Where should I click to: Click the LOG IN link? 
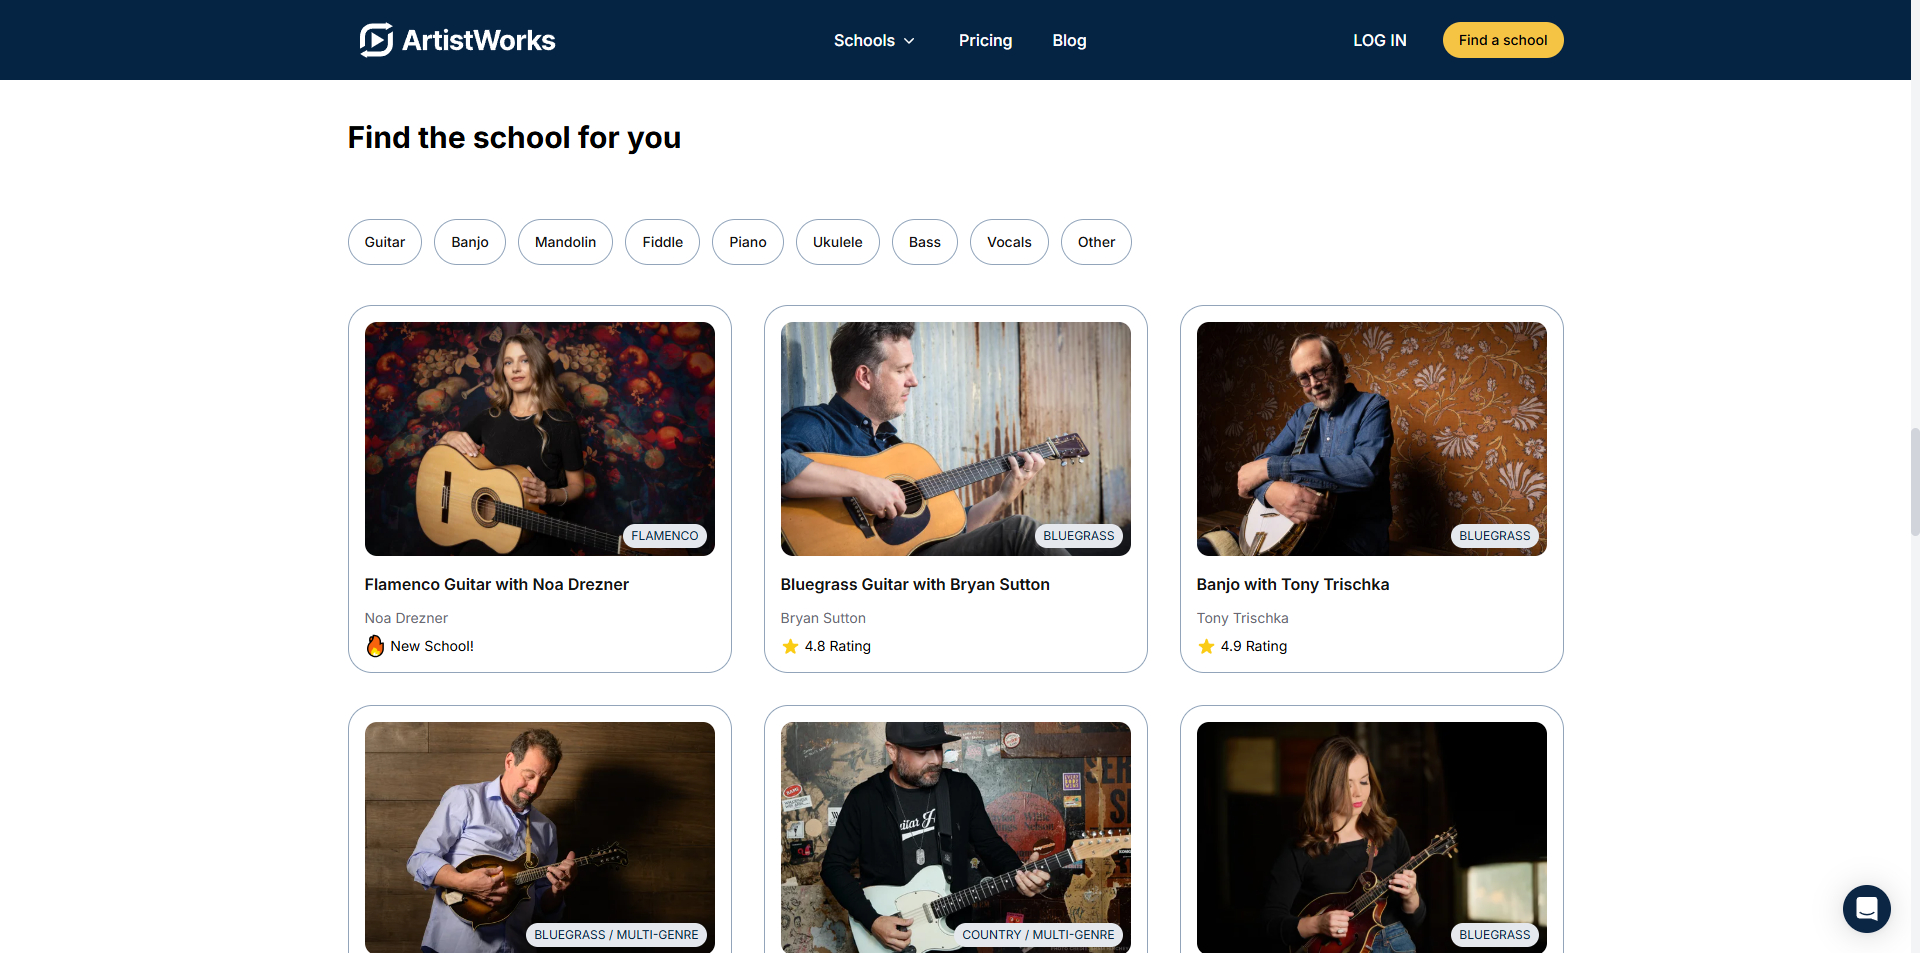coord(1379,40)
